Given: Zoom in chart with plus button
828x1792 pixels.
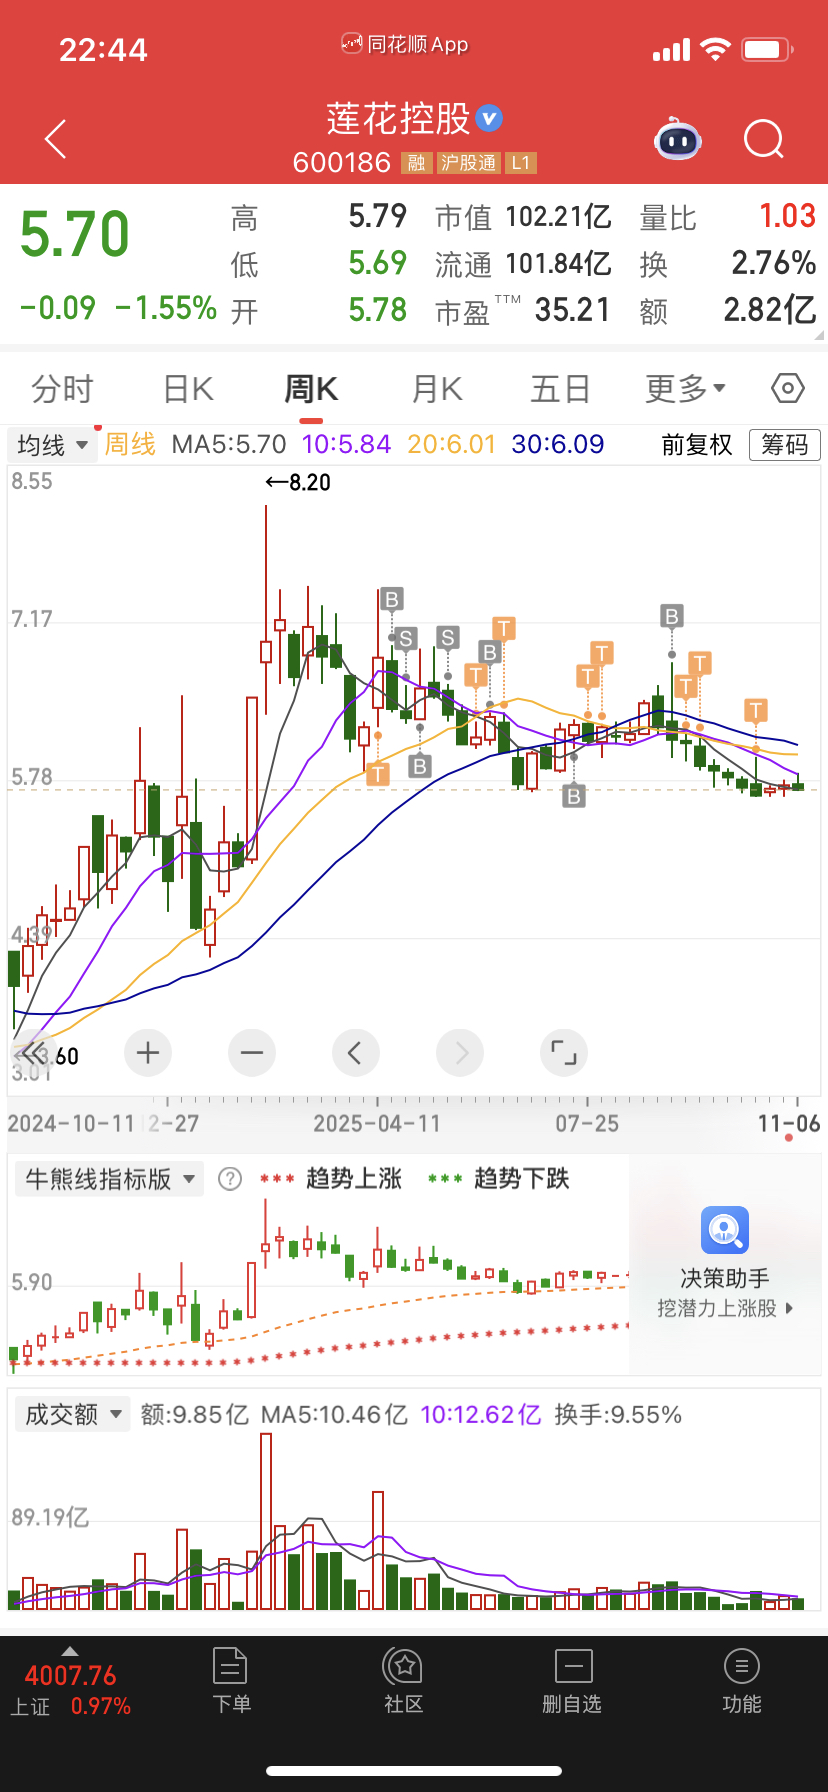Looking at the screenshot, I should click(148, 1052).
